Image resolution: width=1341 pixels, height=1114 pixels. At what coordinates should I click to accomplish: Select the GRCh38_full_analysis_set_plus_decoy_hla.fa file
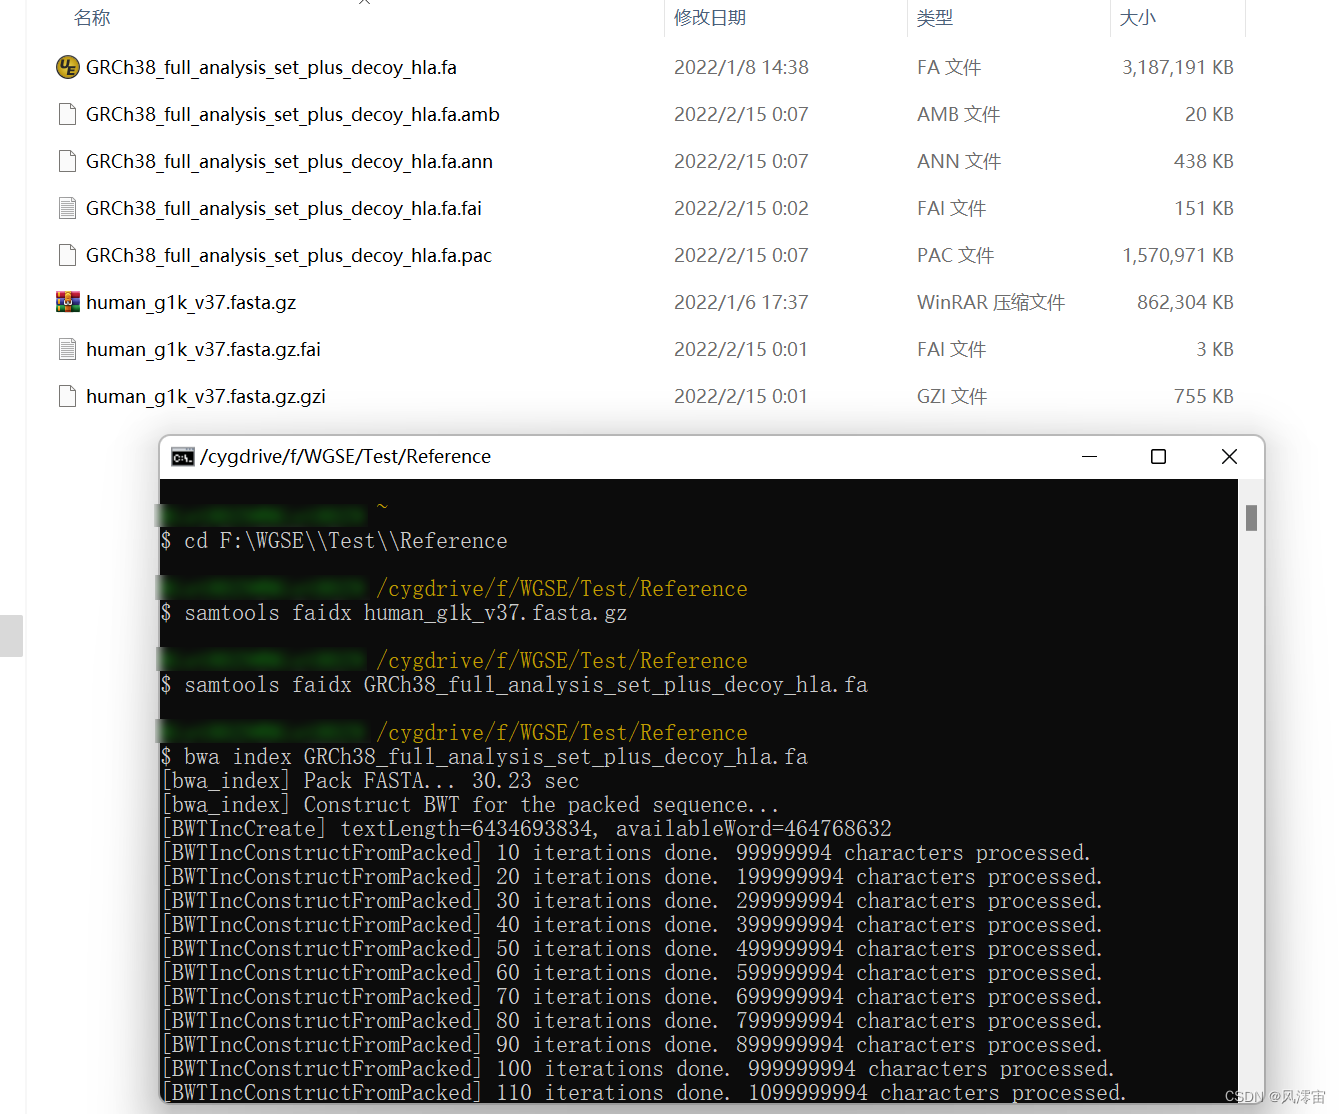(x=271, y=67)
